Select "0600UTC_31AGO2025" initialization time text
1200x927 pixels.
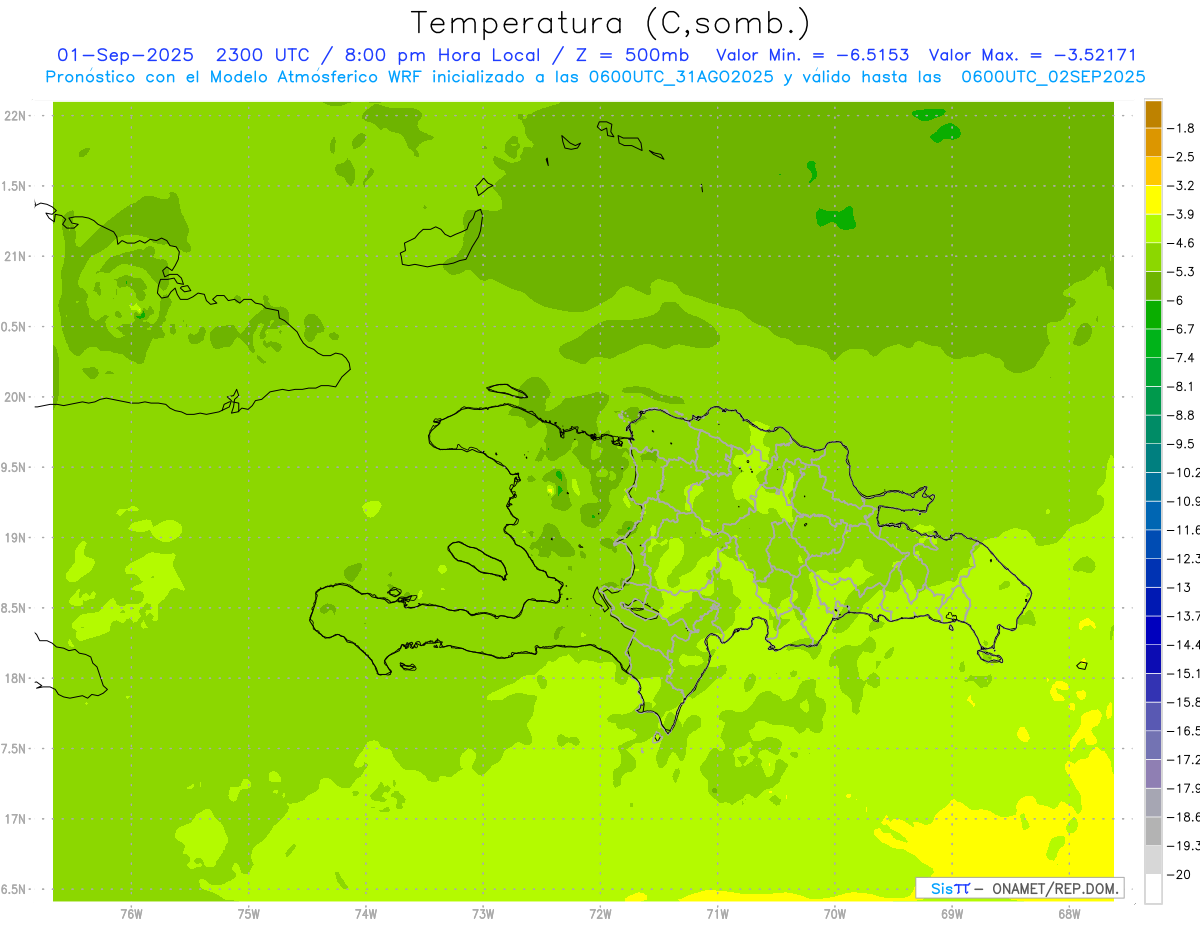click(x=680, y=76)
